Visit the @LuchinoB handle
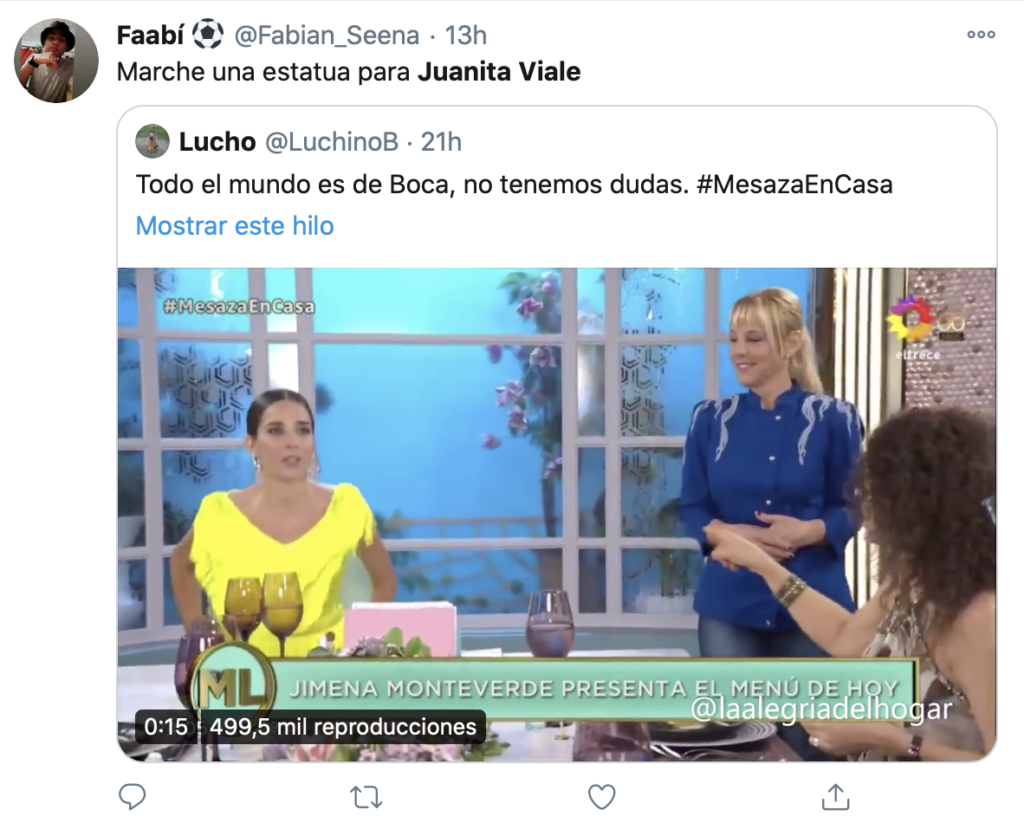The image size is (1024, 823). [331, 142]
